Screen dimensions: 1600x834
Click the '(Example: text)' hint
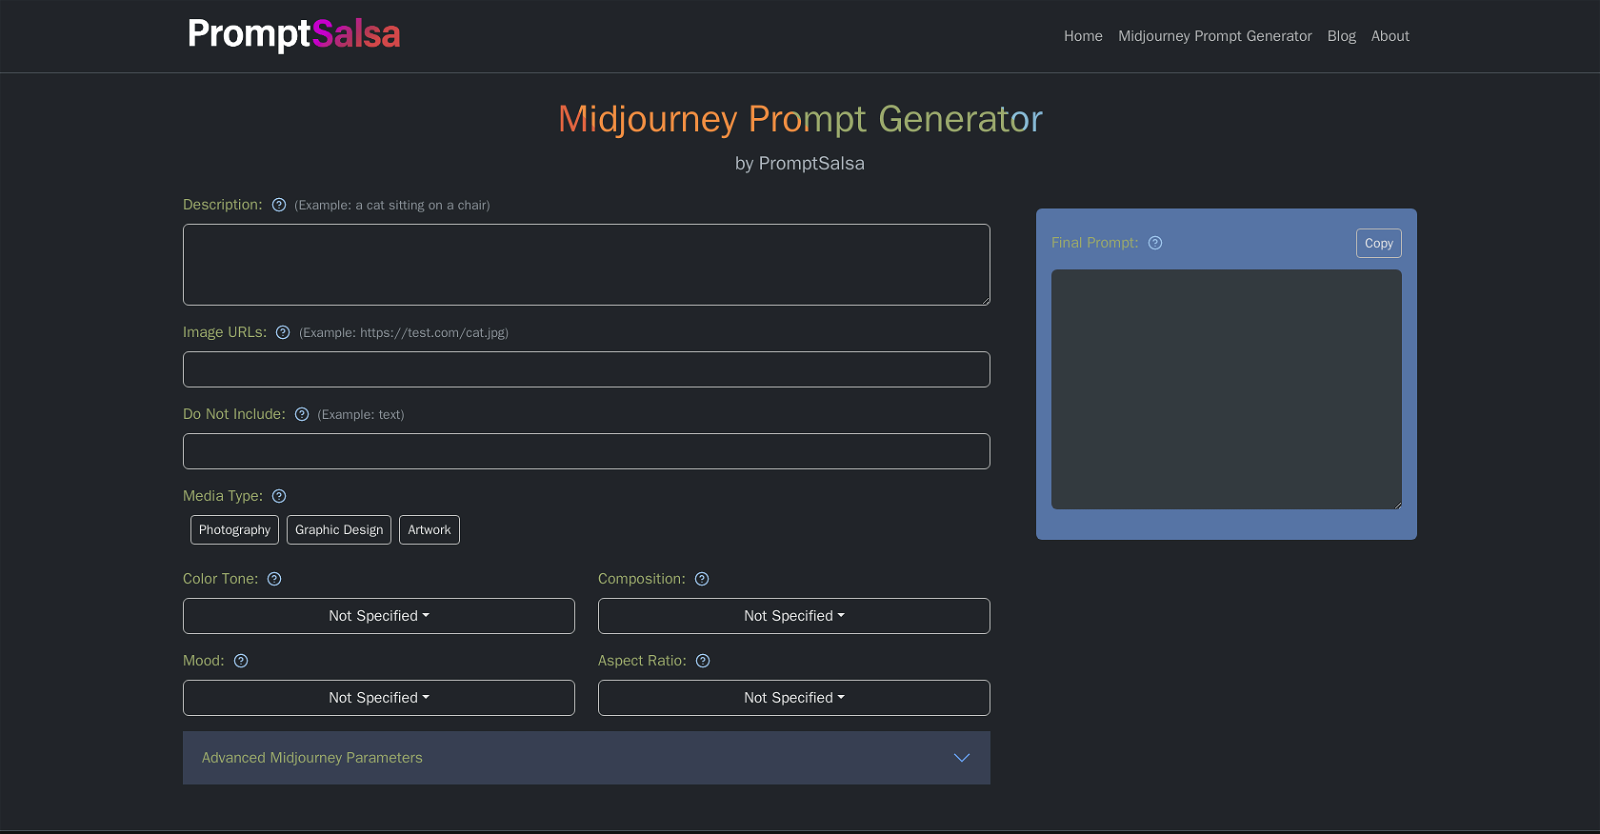point(361,414)
